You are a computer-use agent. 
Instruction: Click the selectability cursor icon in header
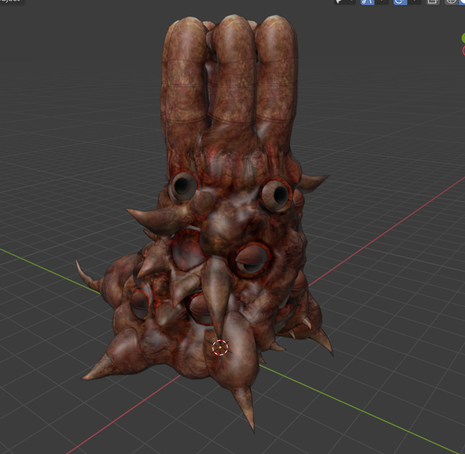click(x=339, y=2)
